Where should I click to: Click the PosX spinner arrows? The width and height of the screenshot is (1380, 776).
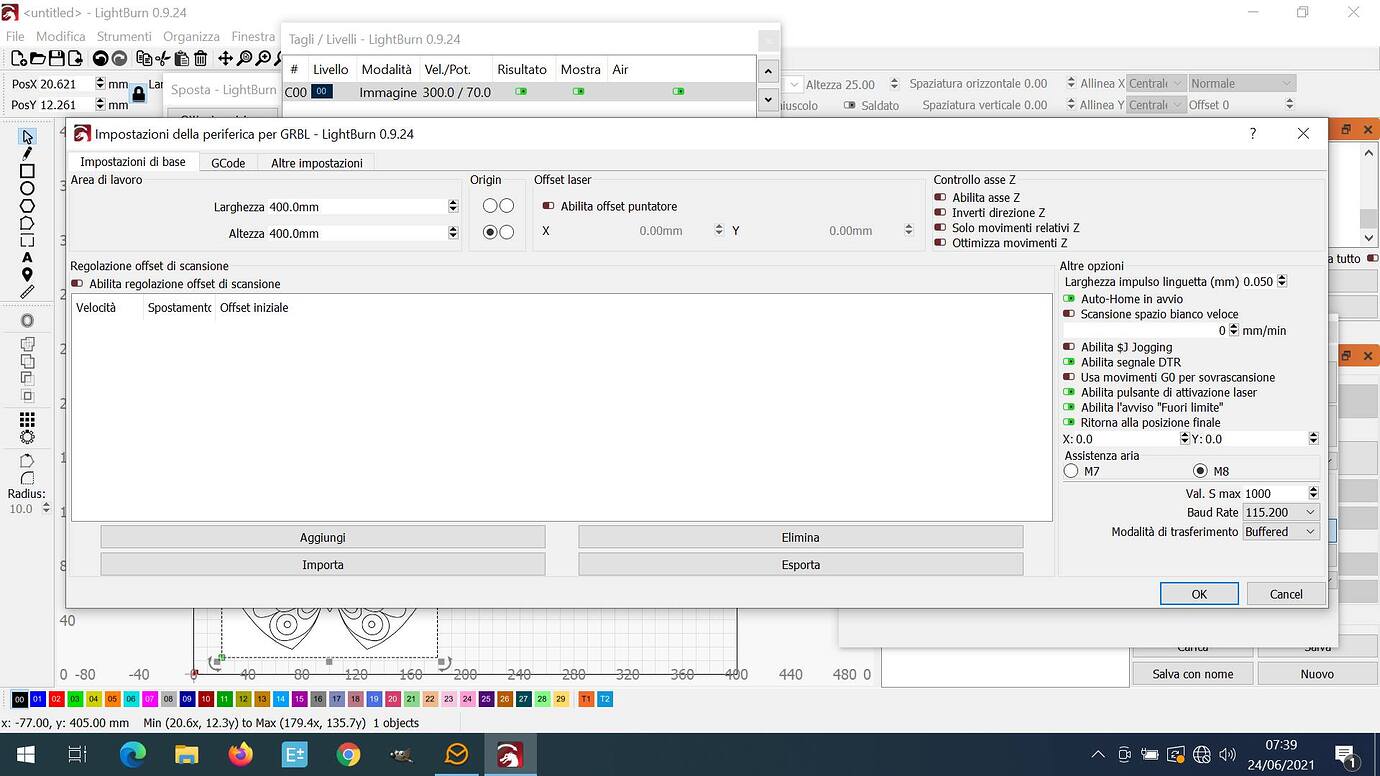click(x=100, y=84)
